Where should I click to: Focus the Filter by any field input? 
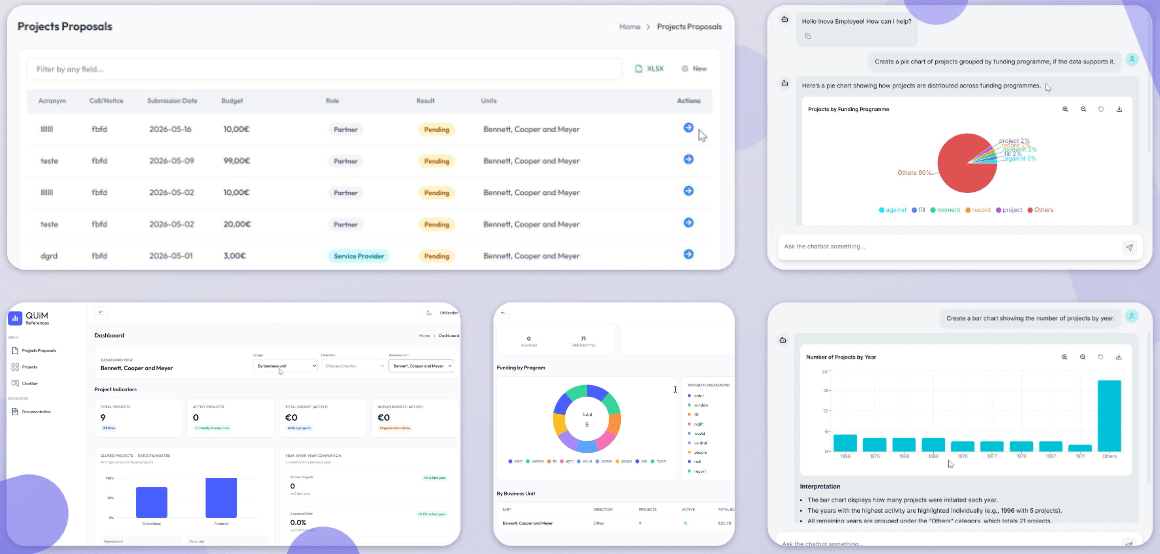325,69
